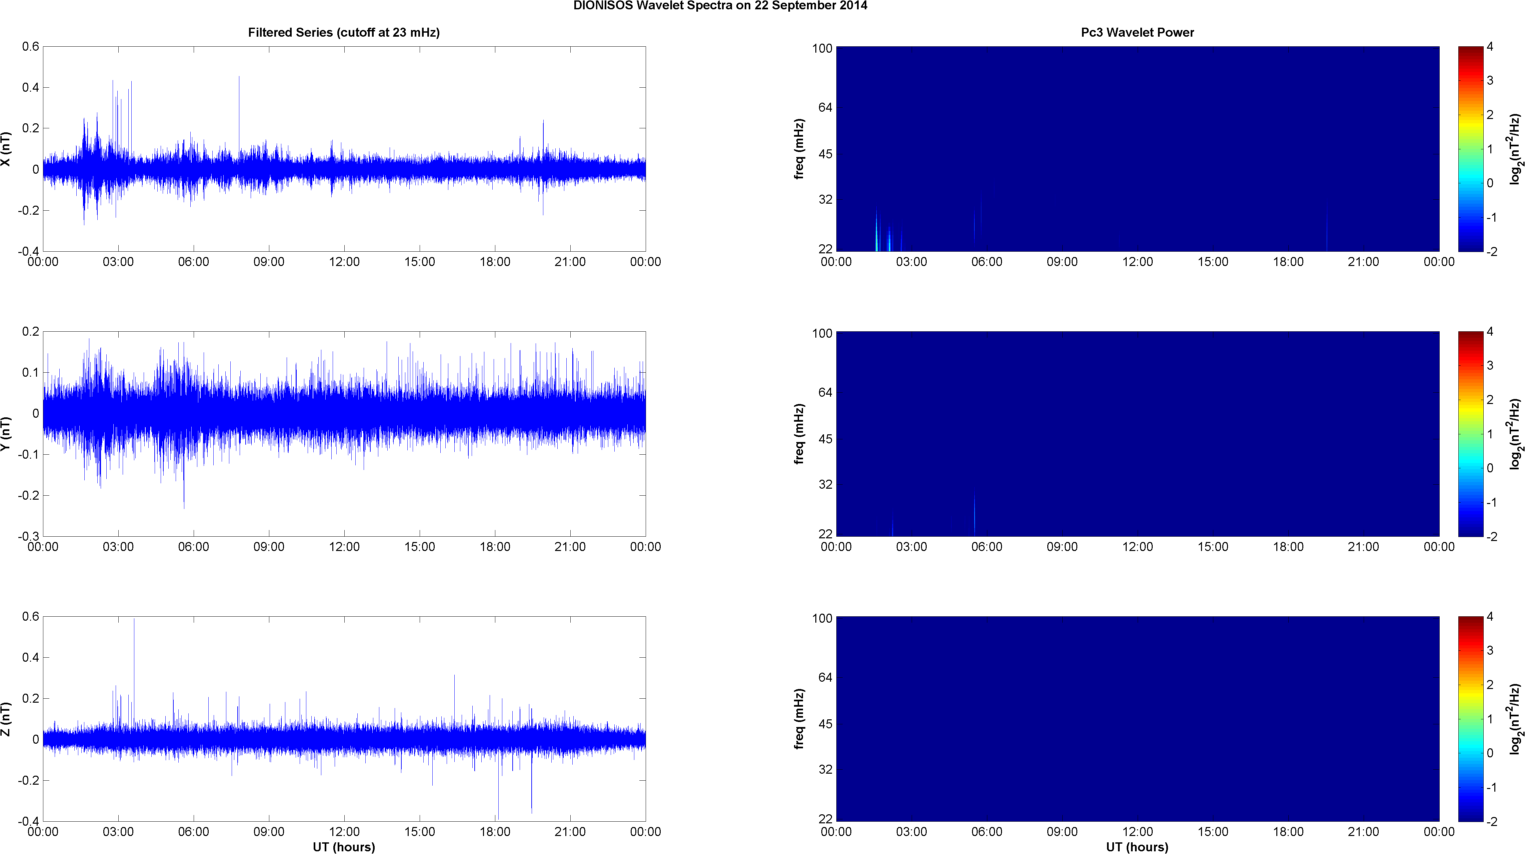Viewport: 1525px width, 854px height.
Task: Click the freq (mHz) label of X-row wavelet plot
Action: point(800,149)
